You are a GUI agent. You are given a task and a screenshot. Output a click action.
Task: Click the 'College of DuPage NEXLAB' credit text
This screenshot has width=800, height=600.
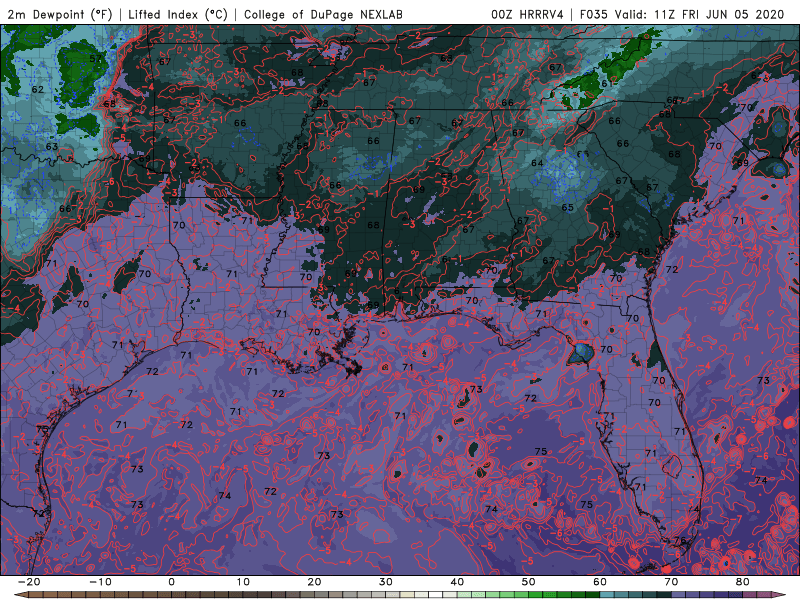tap(323, 14)
